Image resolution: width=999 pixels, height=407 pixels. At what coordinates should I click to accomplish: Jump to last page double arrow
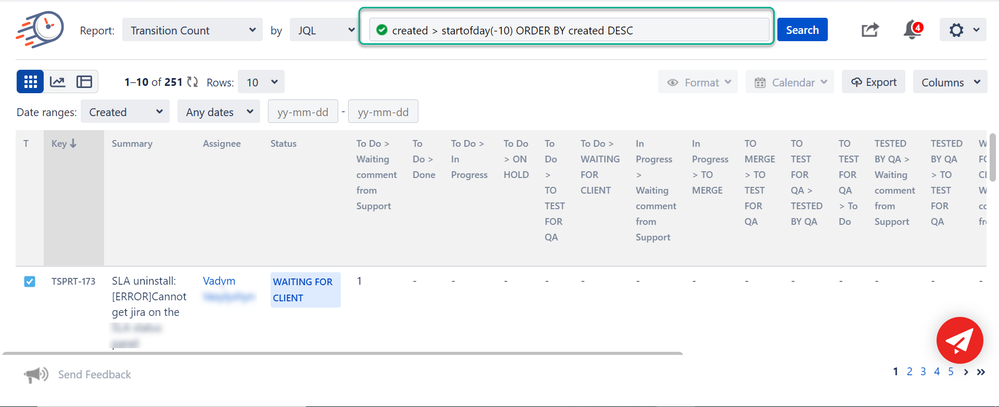pyautogui.click(x=981, y=372)
